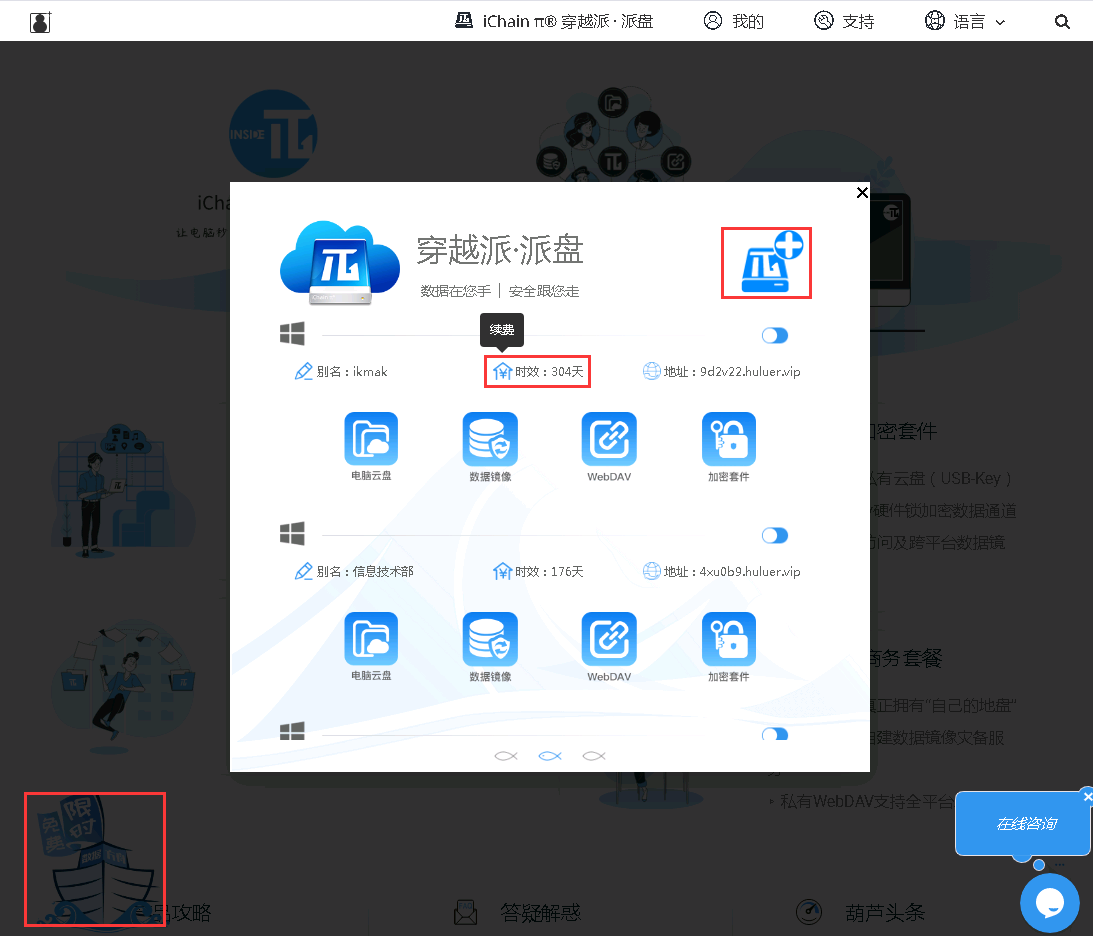Open the 我的 menu in the header
This screenshot has width=1093, height=937.
click(733, 22)
